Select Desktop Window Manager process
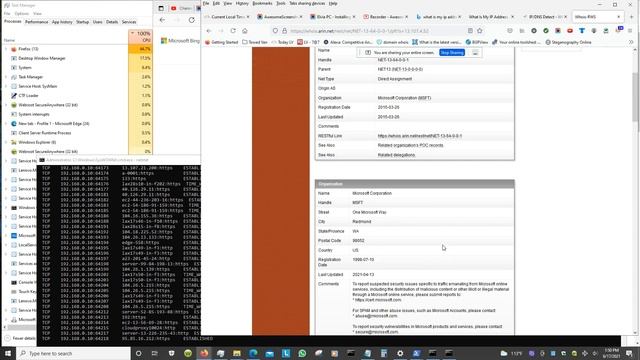Viewport: 640px width, 360px height. point(78,58)
